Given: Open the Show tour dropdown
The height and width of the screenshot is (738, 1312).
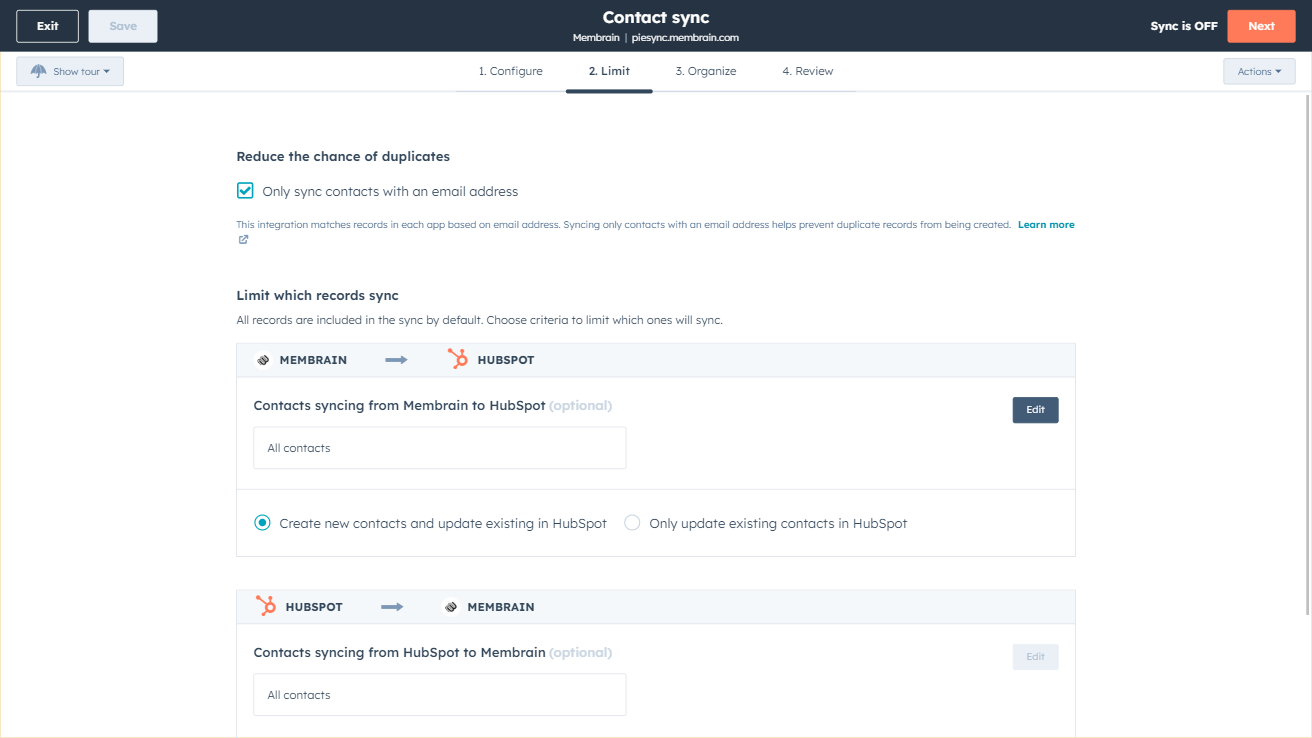Looking at the screenshot, I should click(x=70, y=72).
